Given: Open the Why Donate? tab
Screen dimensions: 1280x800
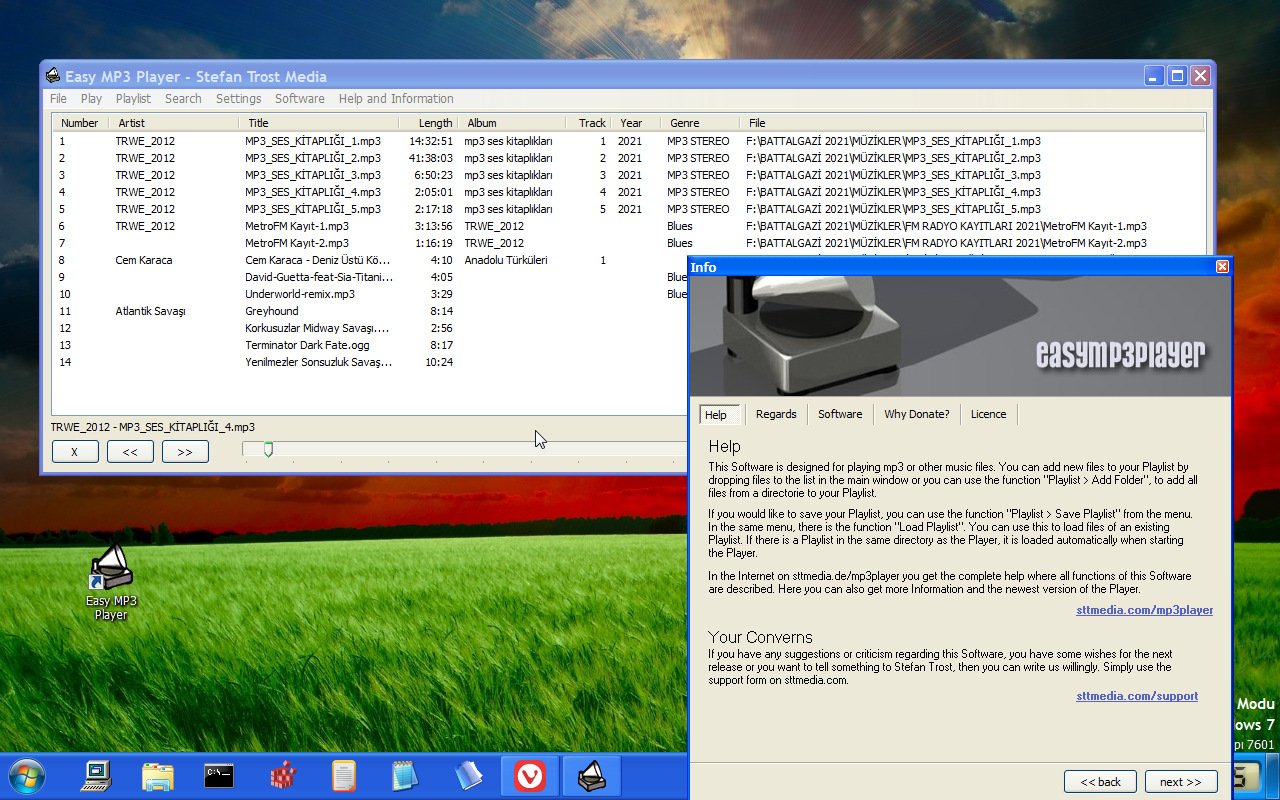Looking at the screenshot, I should tap(917, 414).
